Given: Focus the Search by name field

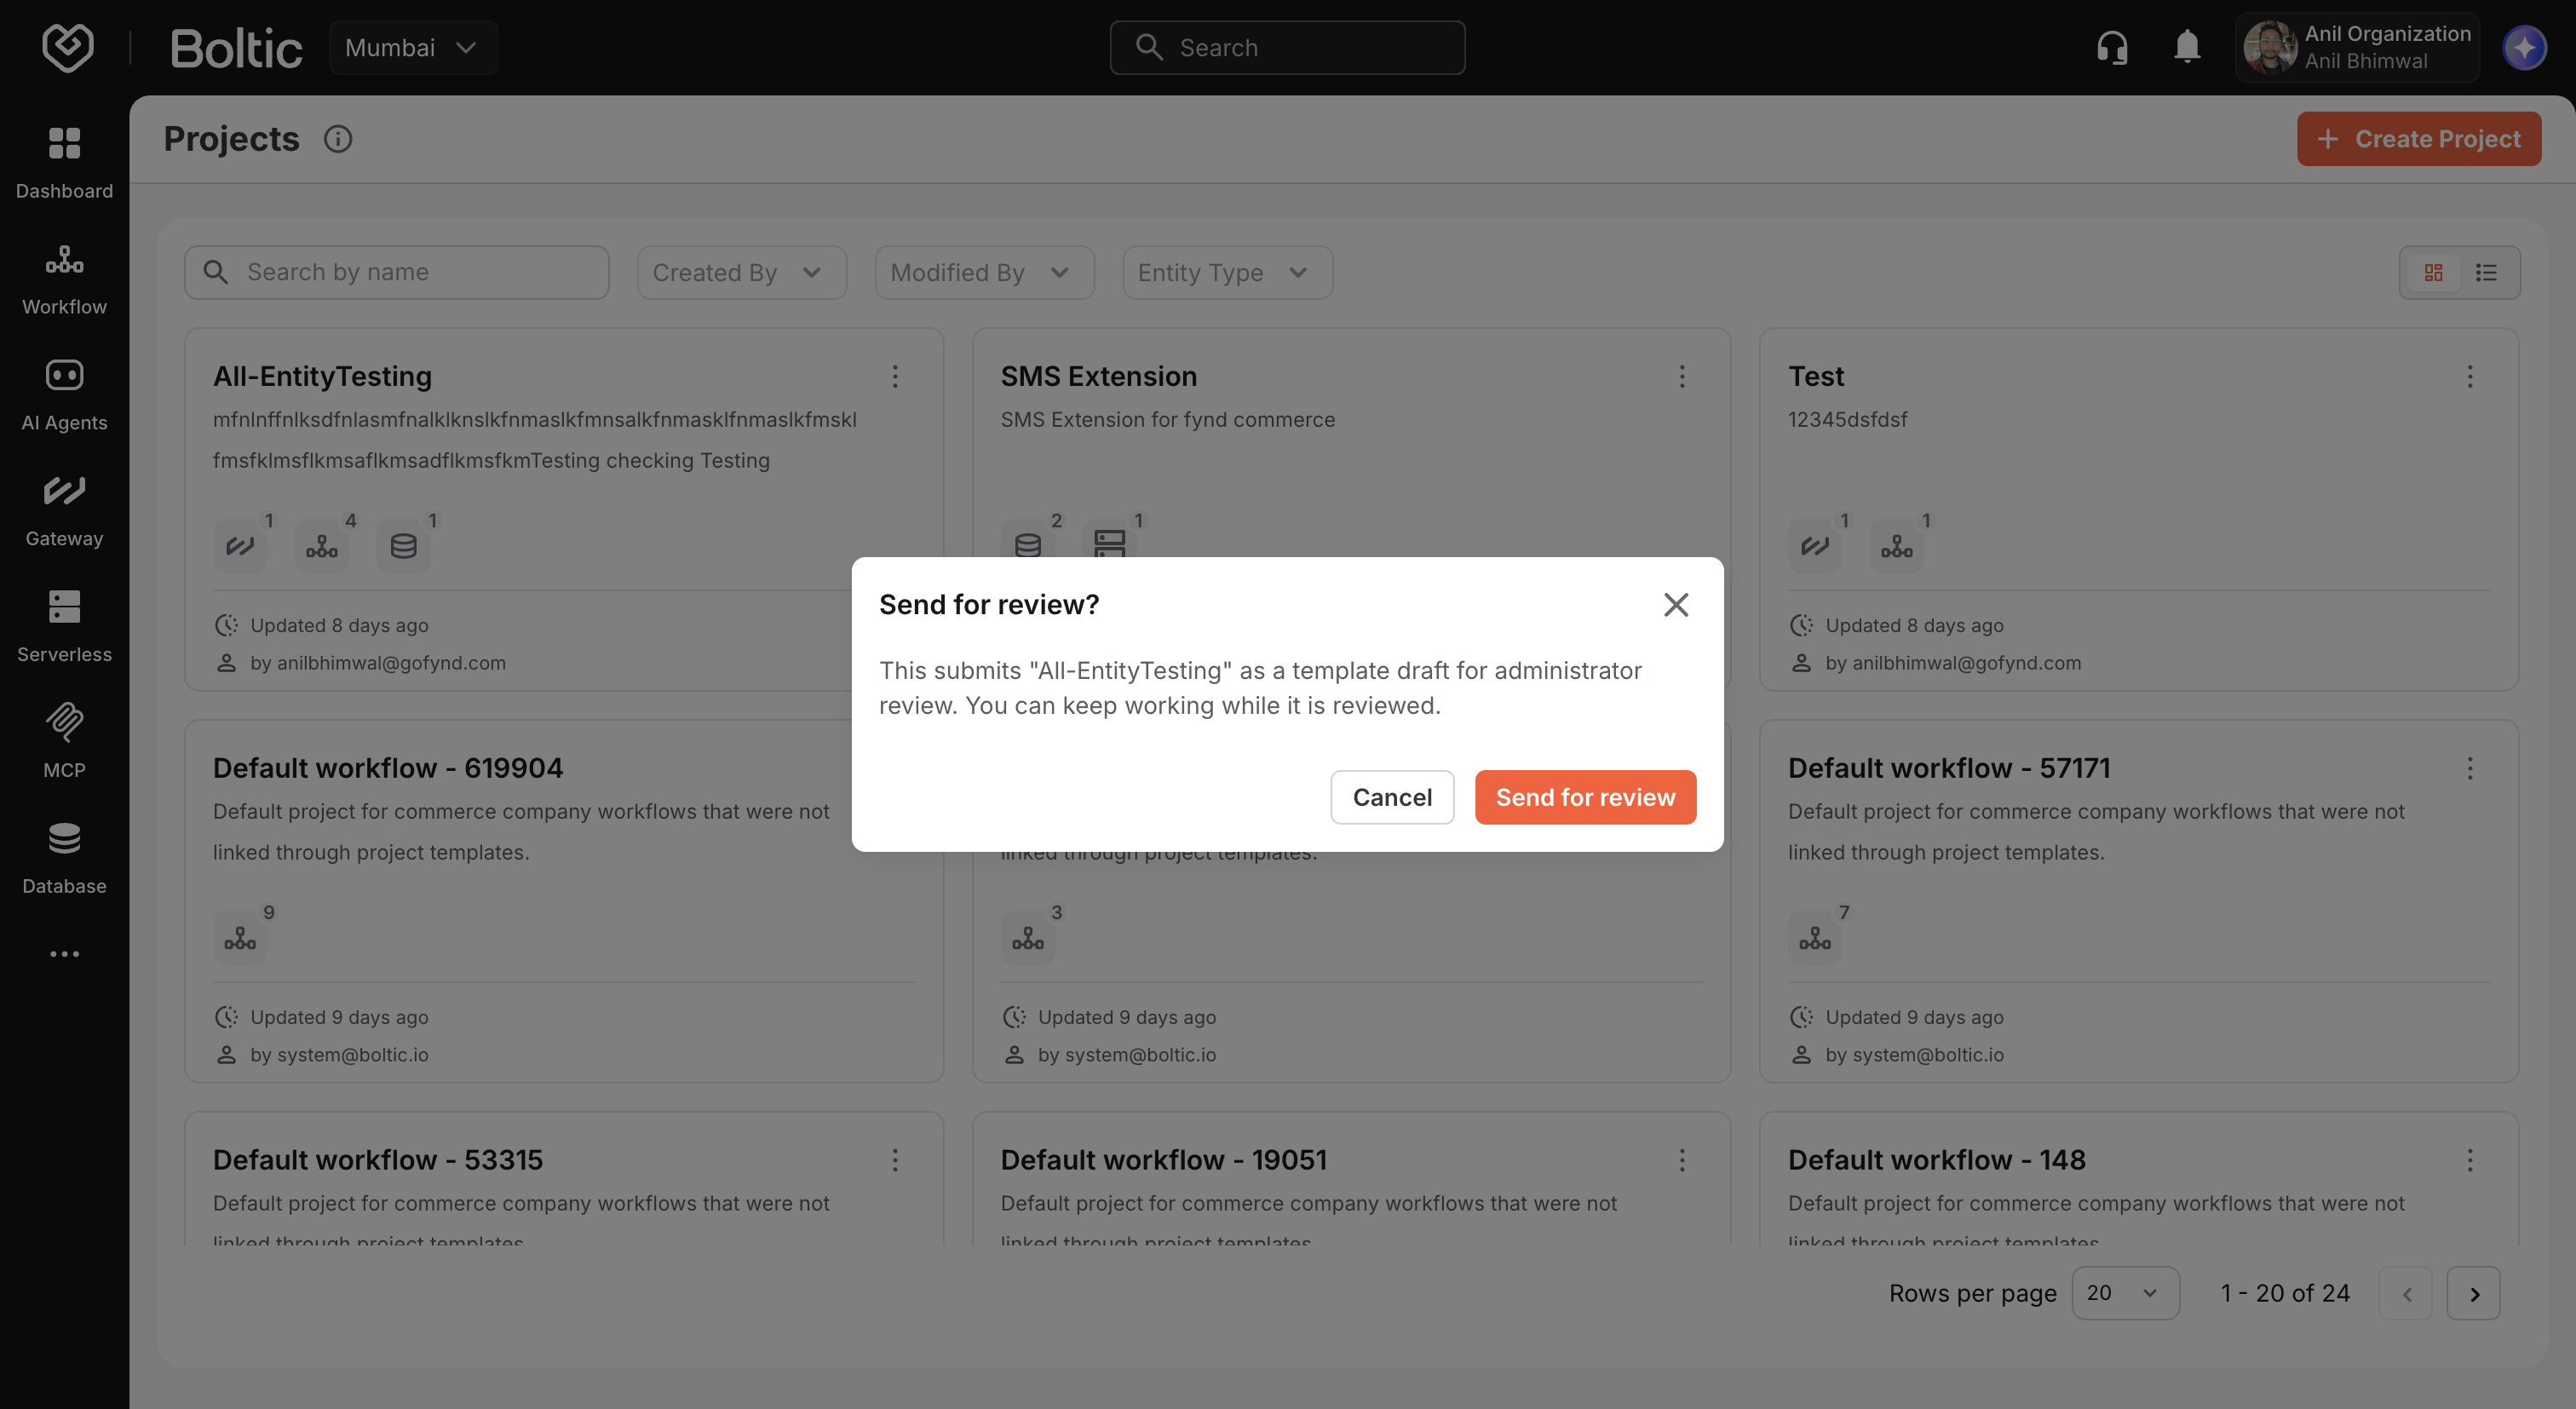Looking at the screenshot, I should point(397,272).
